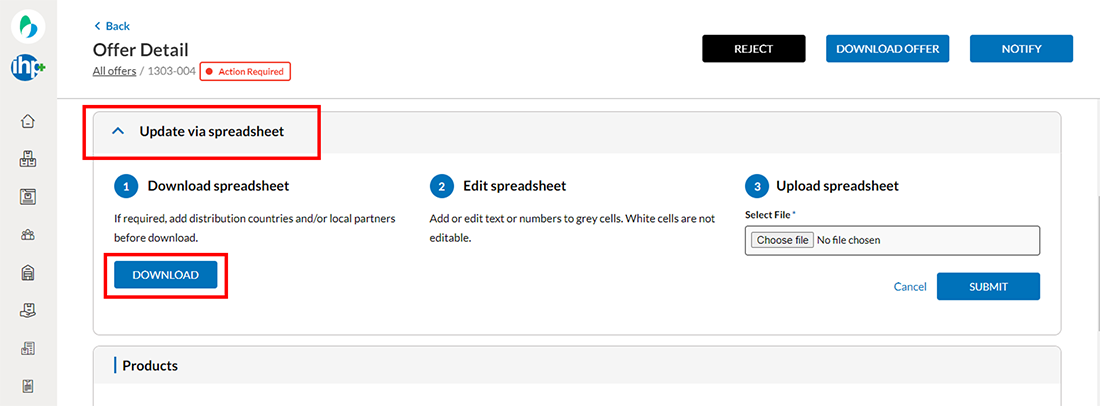
Task: Select the clipboard icon at sidebar bottom
Action: pyautogui.click(x=28, y=386)
